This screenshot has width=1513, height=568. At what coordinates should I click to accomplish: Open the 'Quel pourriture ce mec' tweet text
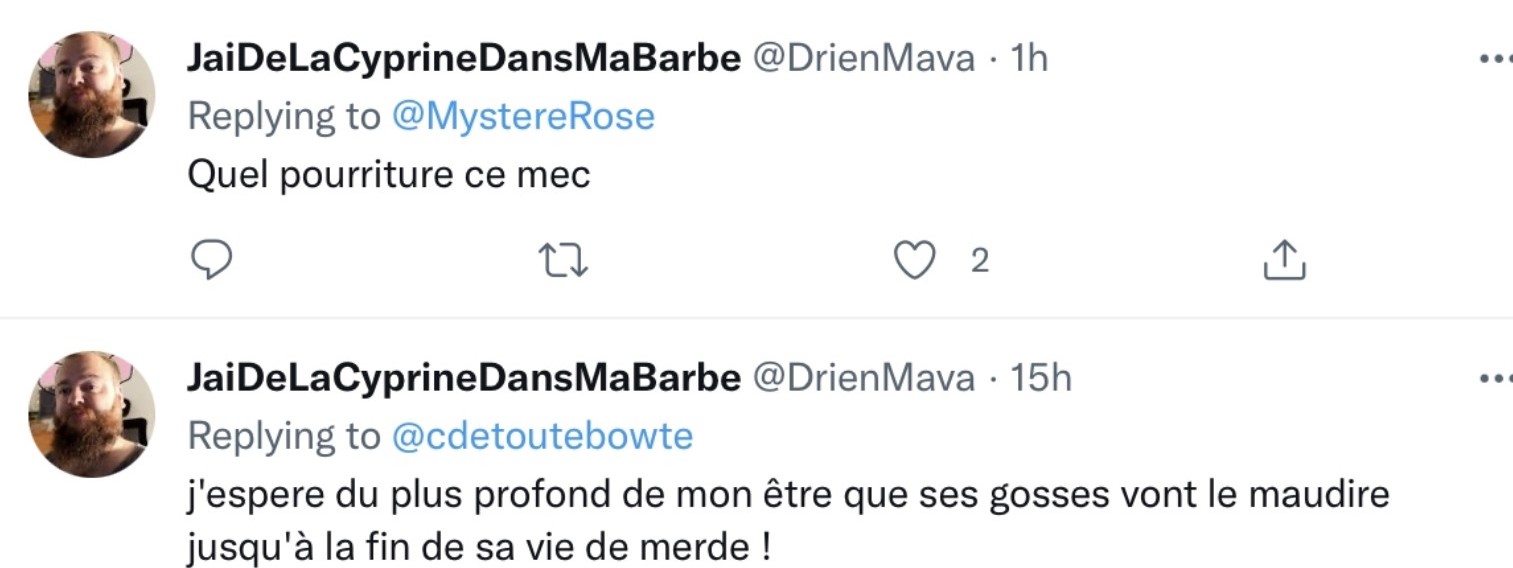389,176
